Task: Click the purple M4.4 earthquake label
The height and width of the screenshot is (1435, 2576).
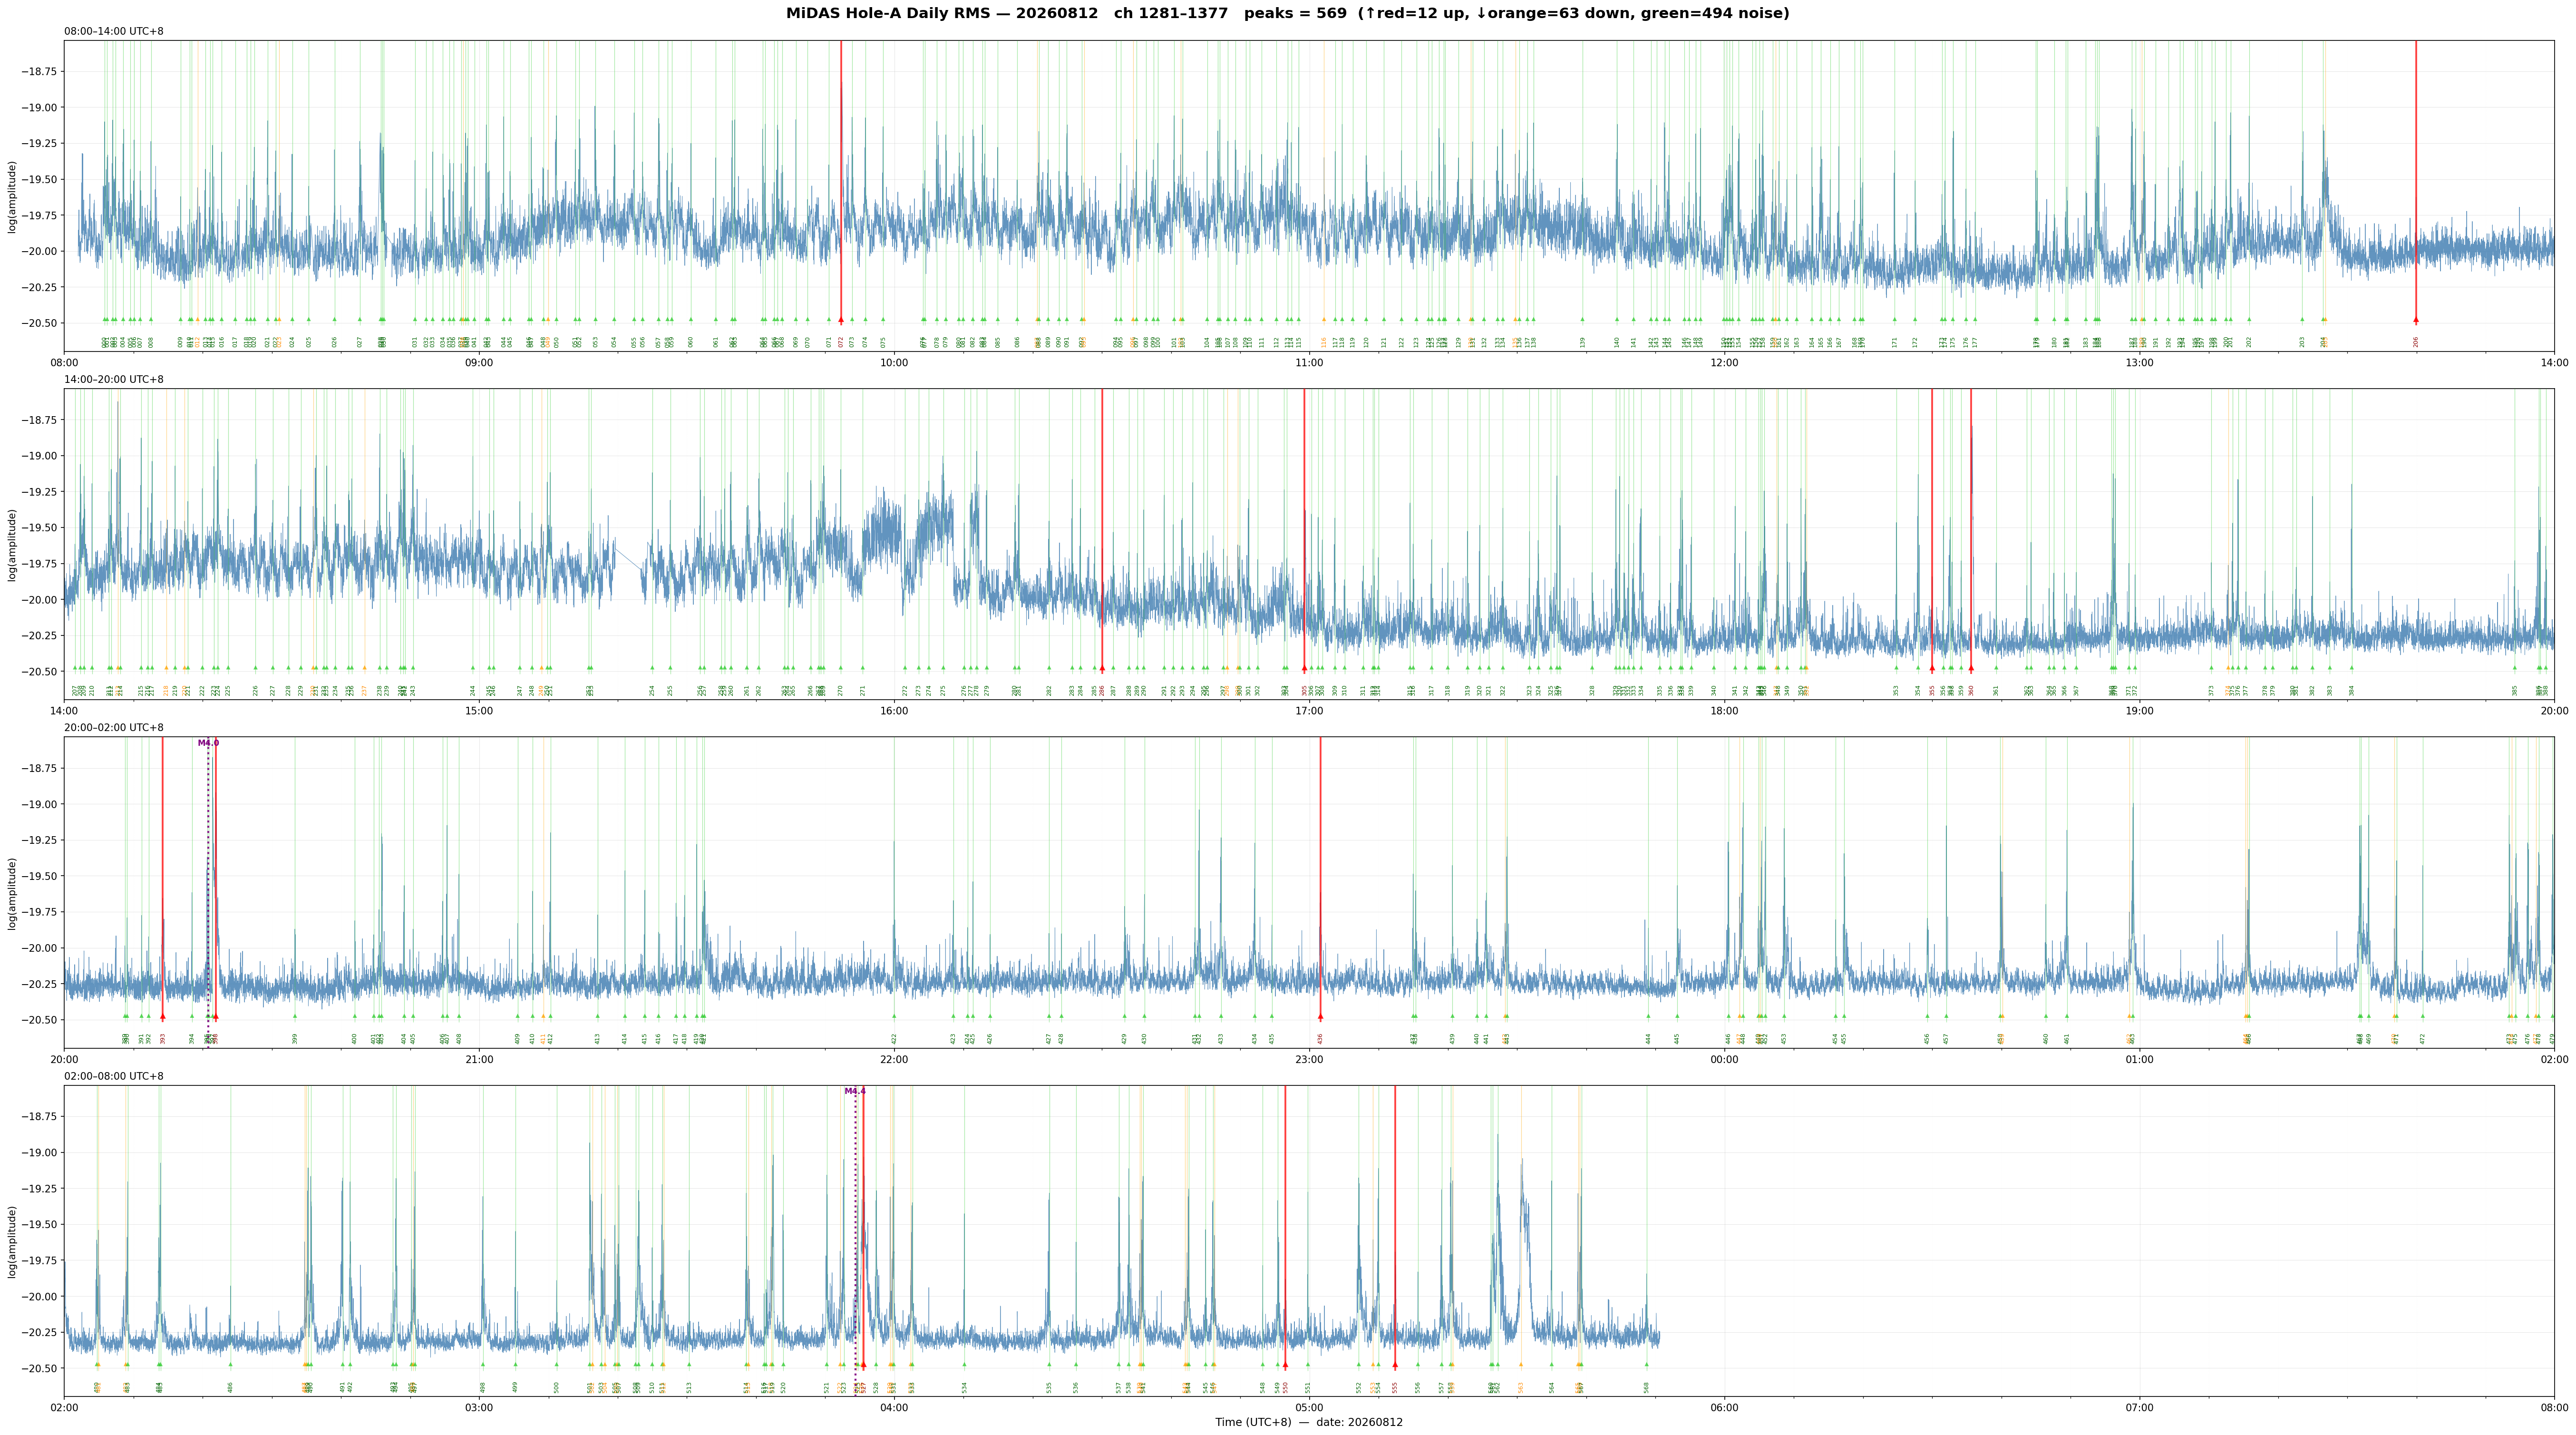Action: coord(855,1091)
